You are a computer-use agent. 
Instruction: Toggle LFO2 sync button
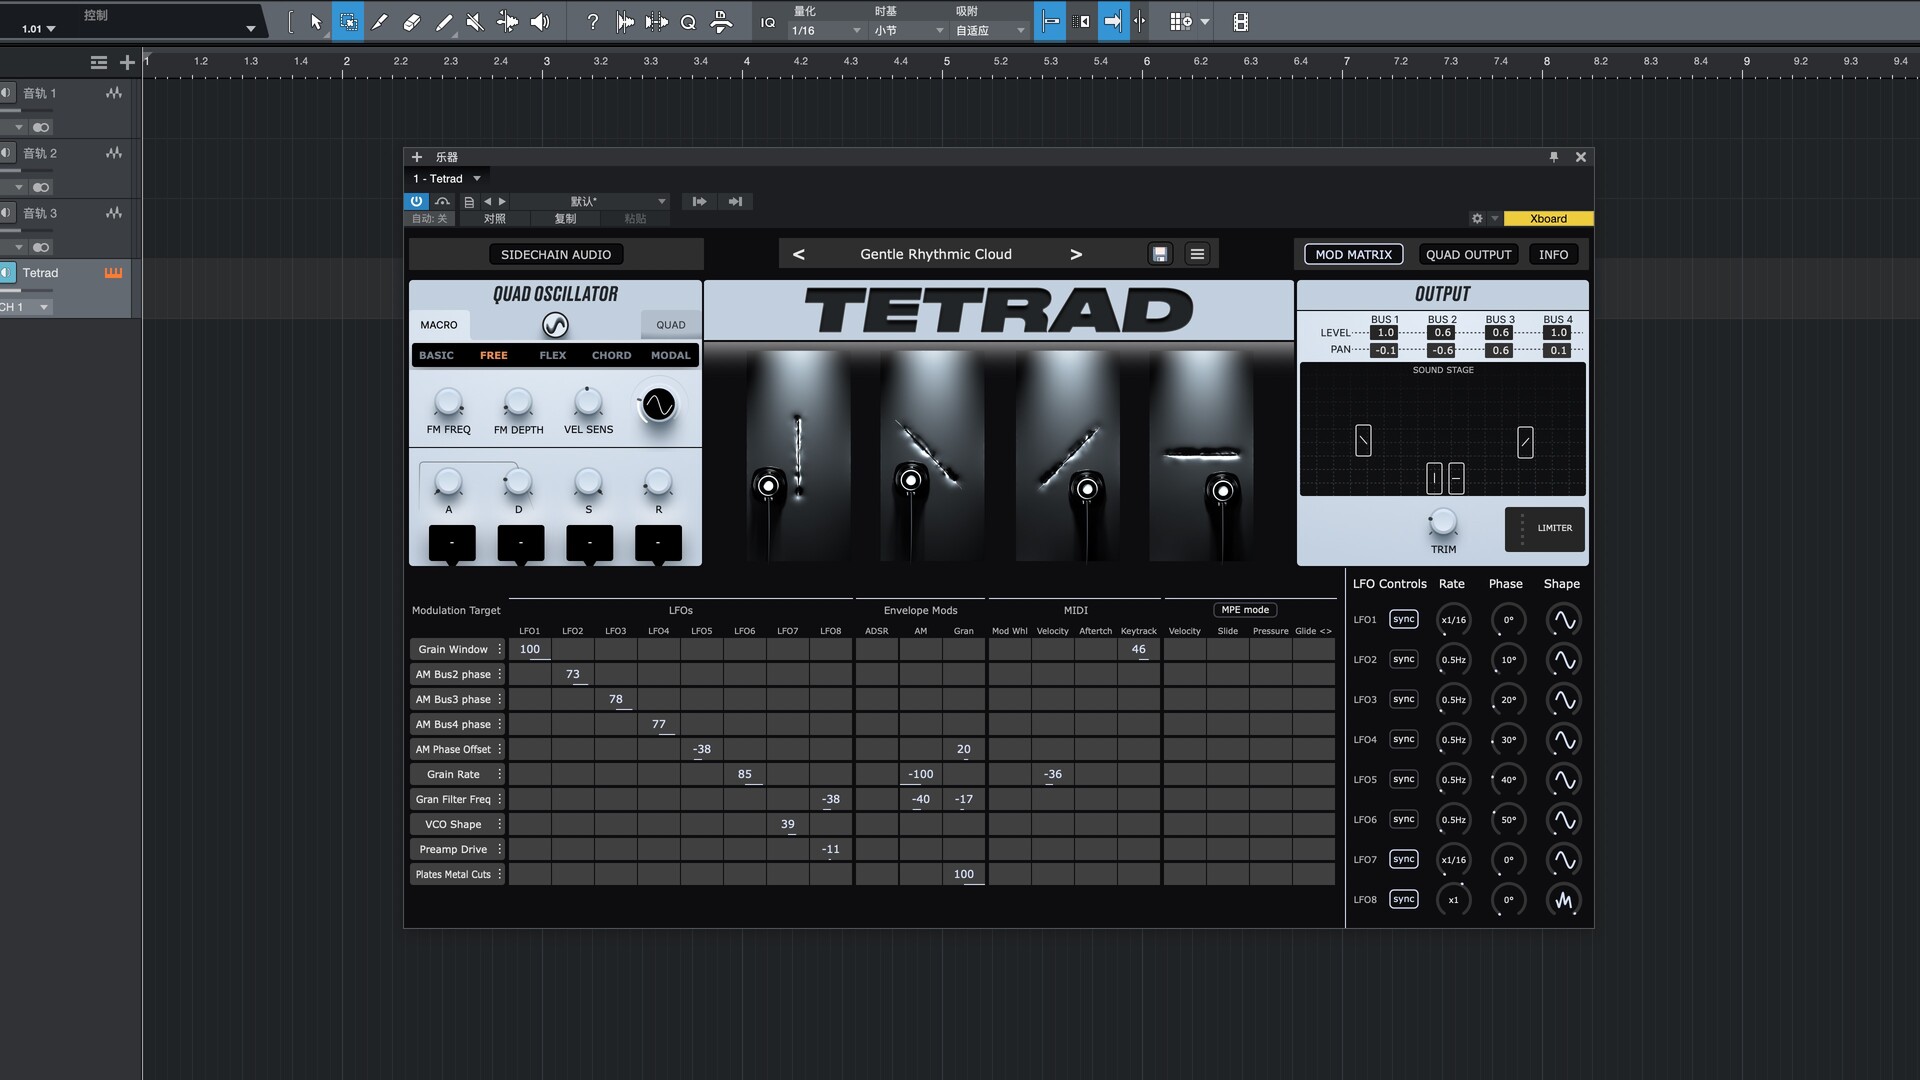coord(1404,659)
